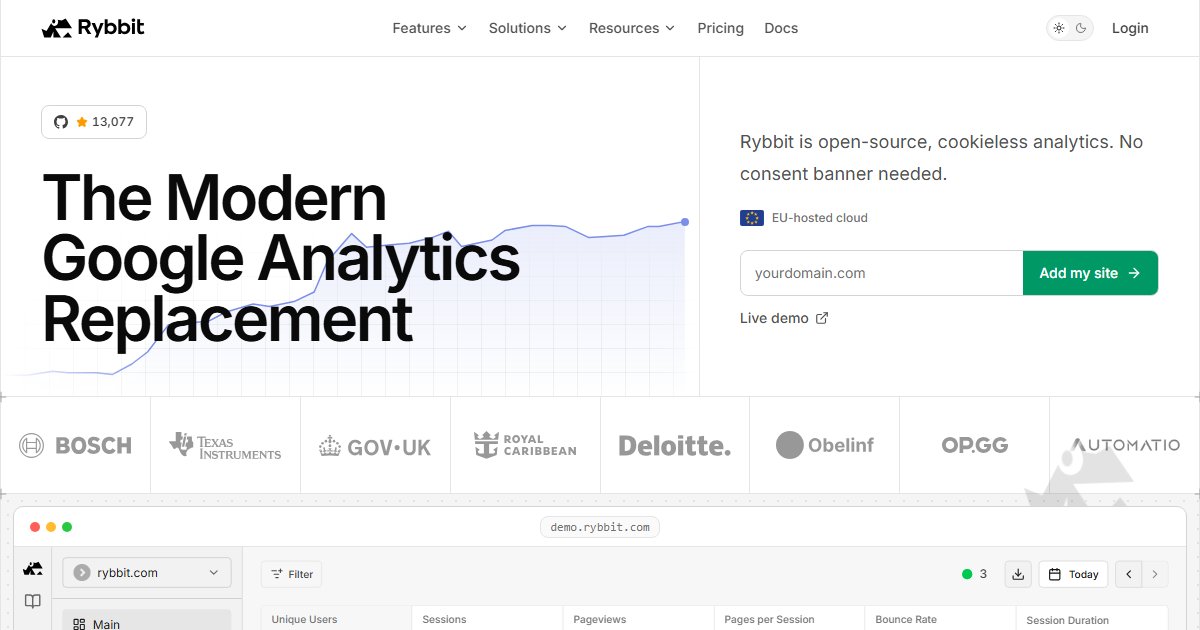This screenshot has height=630, width=1200.
Task: Open GitHub stars badge showing 13,077
Action: point(94,122)
